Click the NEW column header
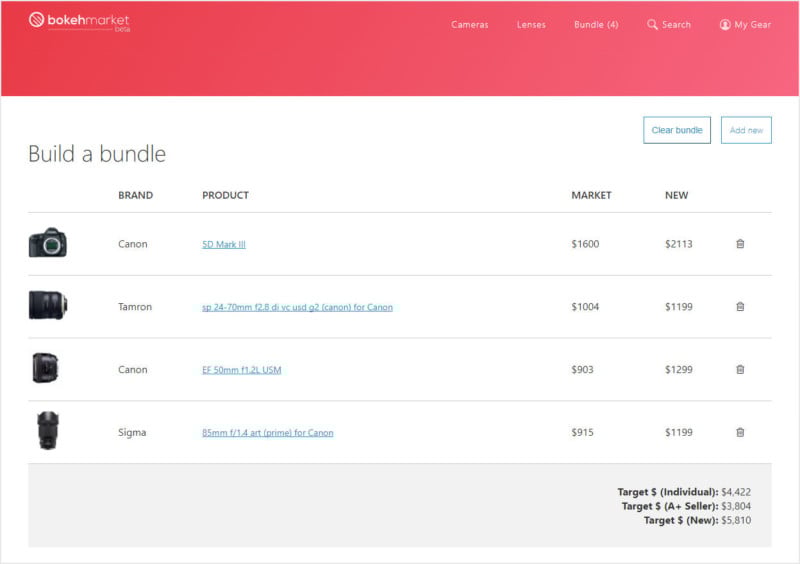 click(676, 195)
